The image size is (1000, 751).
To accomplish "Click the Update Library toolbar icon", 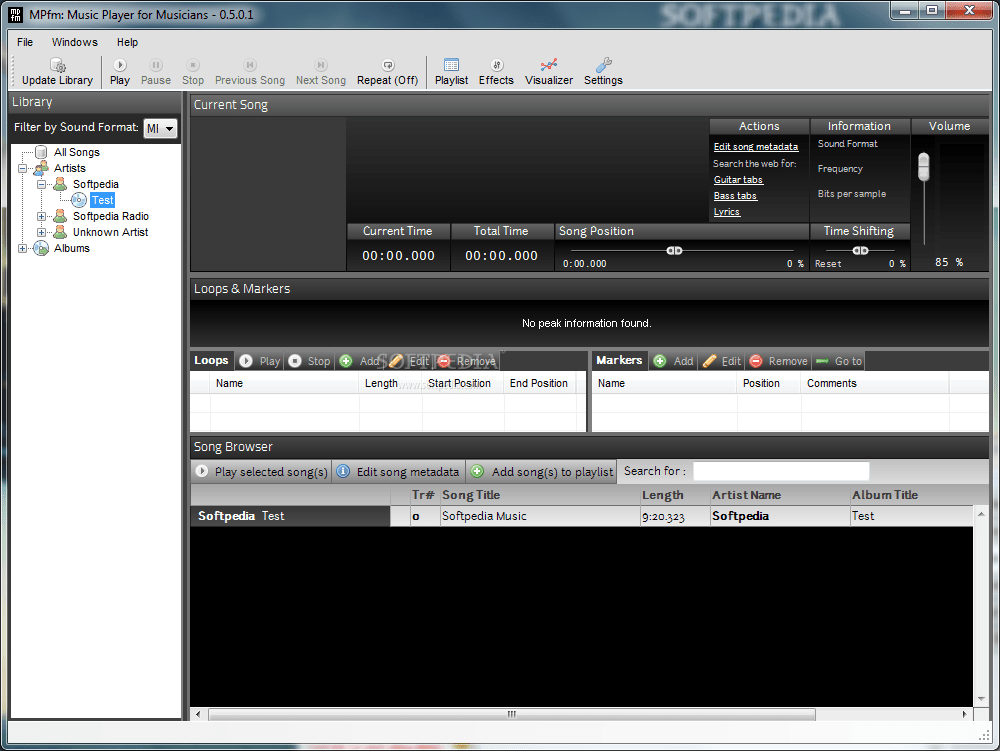I will [57, 72].
